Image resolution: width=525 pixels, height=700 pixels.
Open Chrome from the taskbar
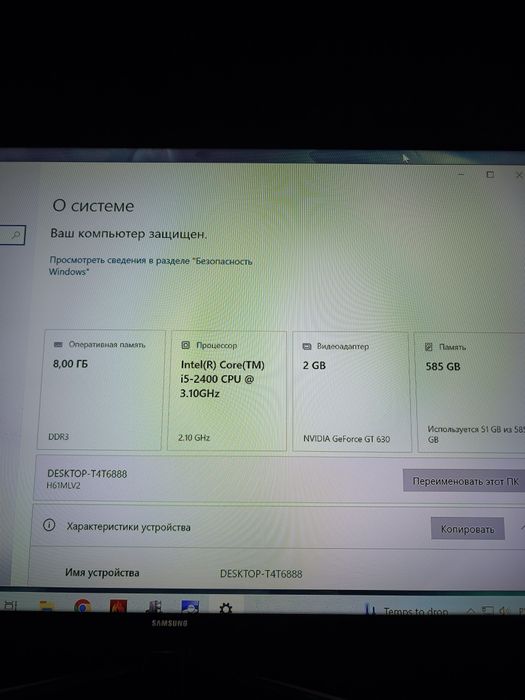tap(82, 607)
